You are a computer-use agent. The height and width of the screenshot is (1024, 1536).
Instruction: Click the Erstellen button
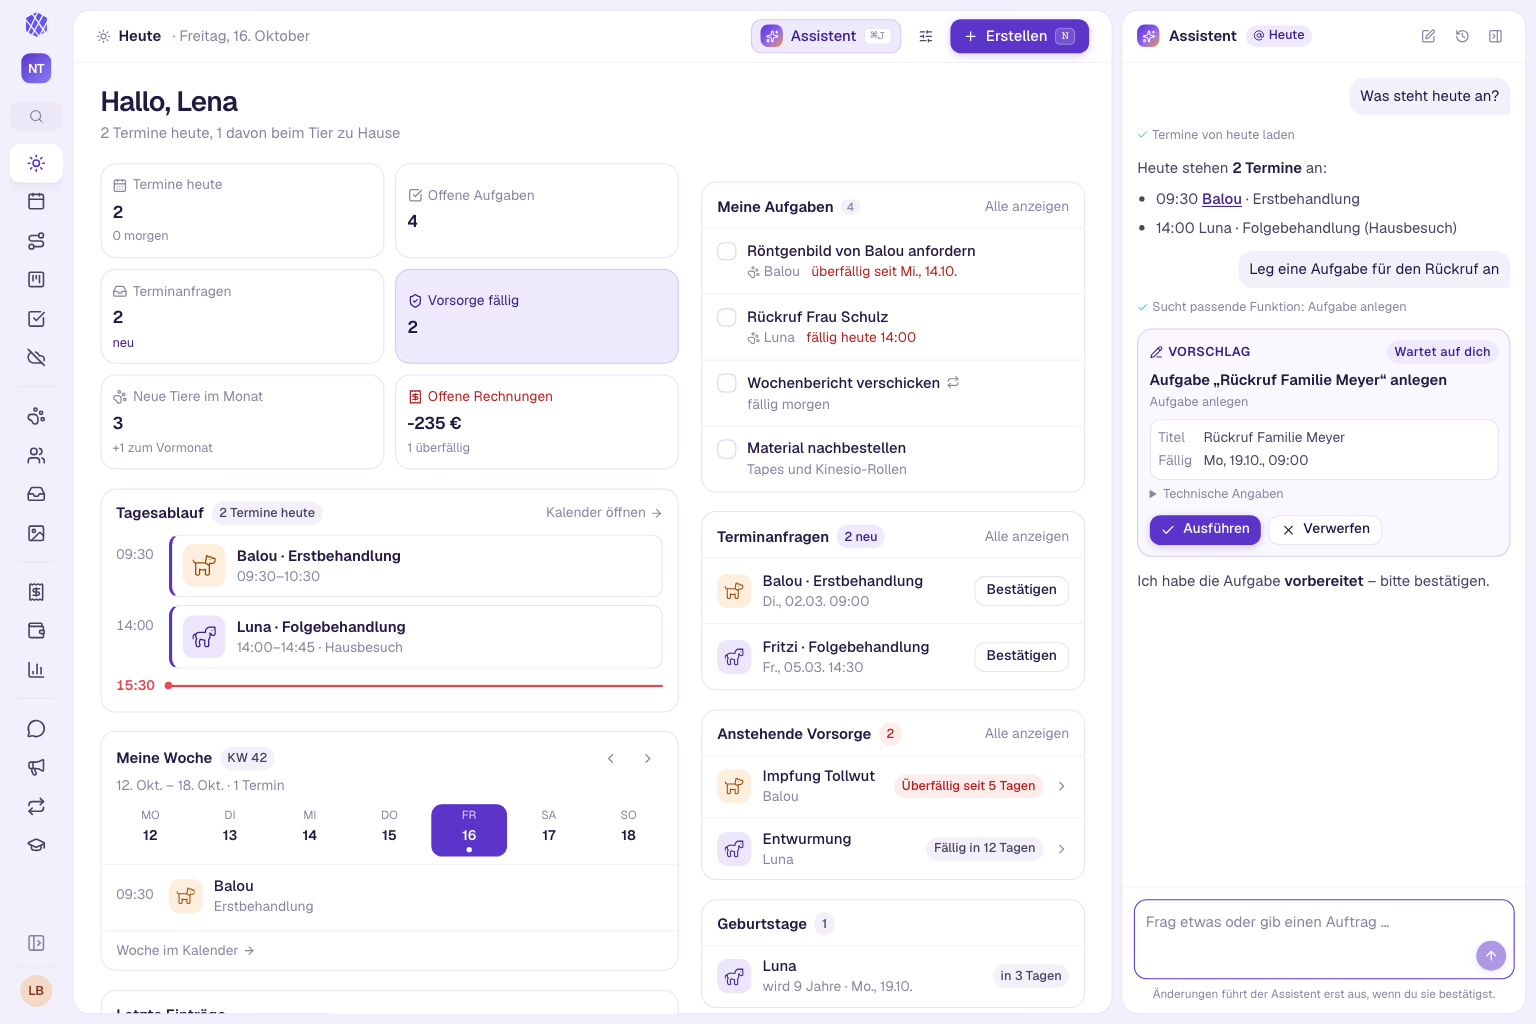tap(1019, 36)
